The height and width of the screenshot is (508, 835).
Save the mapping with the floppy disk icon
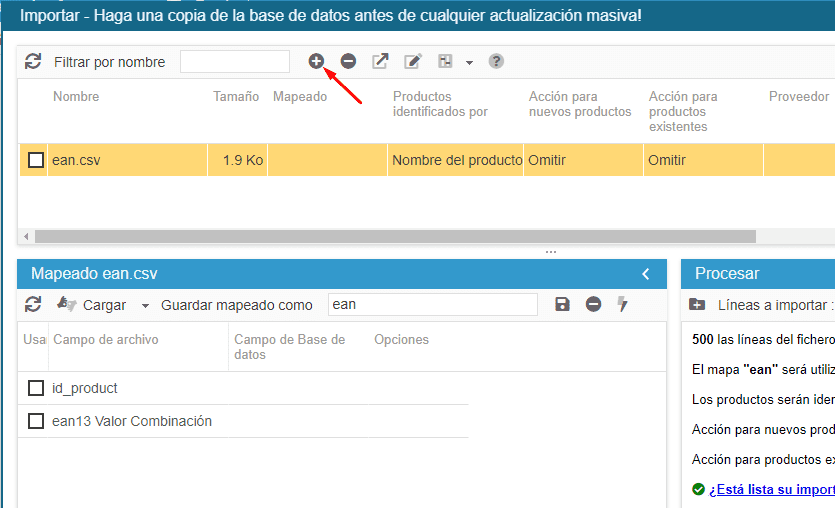tap(562, 304)
